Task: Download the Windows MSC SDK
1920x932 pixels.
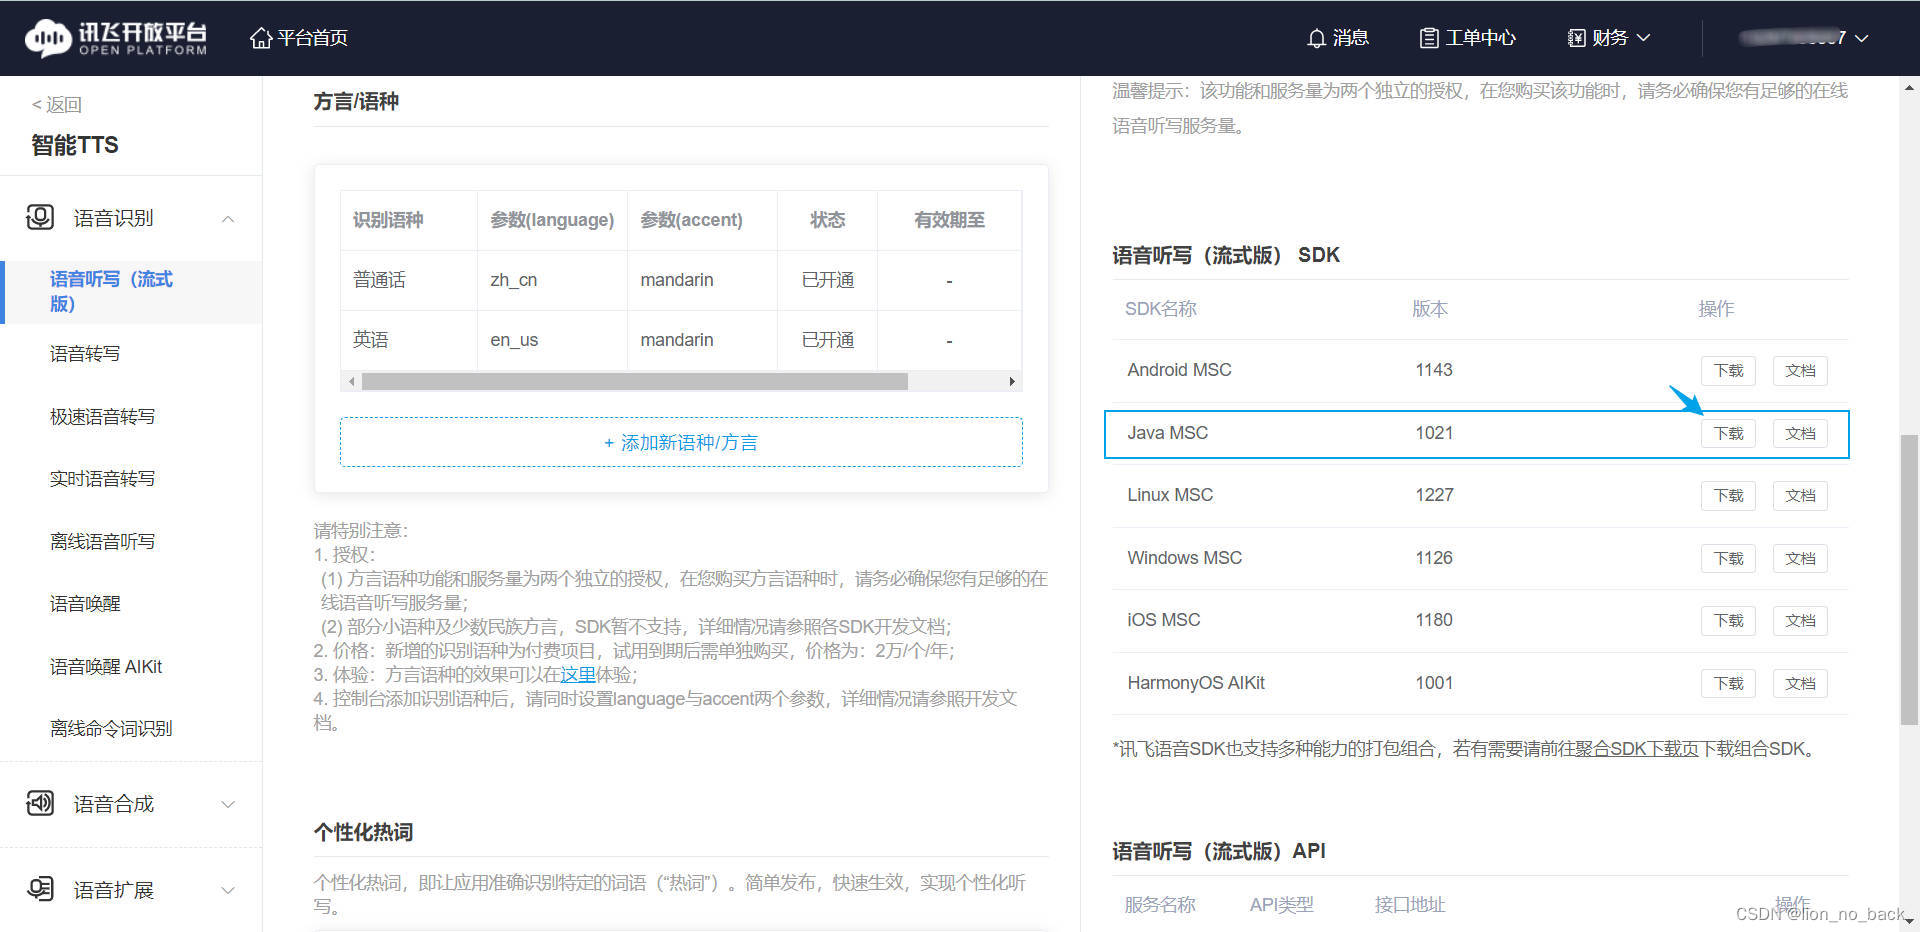Action: 1728,558
